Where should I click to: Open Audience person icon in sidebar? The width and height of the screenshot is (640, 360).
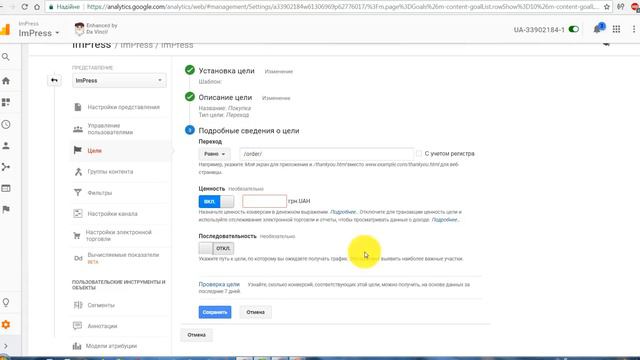pyautogui.click(x=6, y=146)
